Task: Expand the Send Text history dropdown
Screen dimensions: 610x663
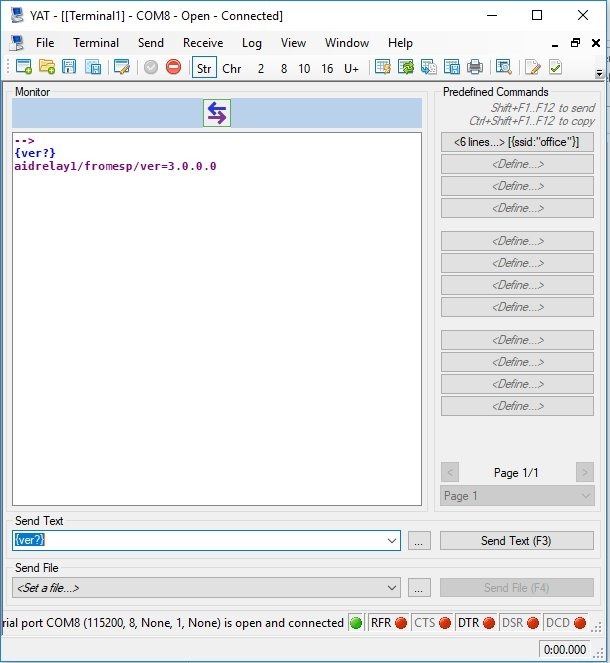Action: pos(391,541)
